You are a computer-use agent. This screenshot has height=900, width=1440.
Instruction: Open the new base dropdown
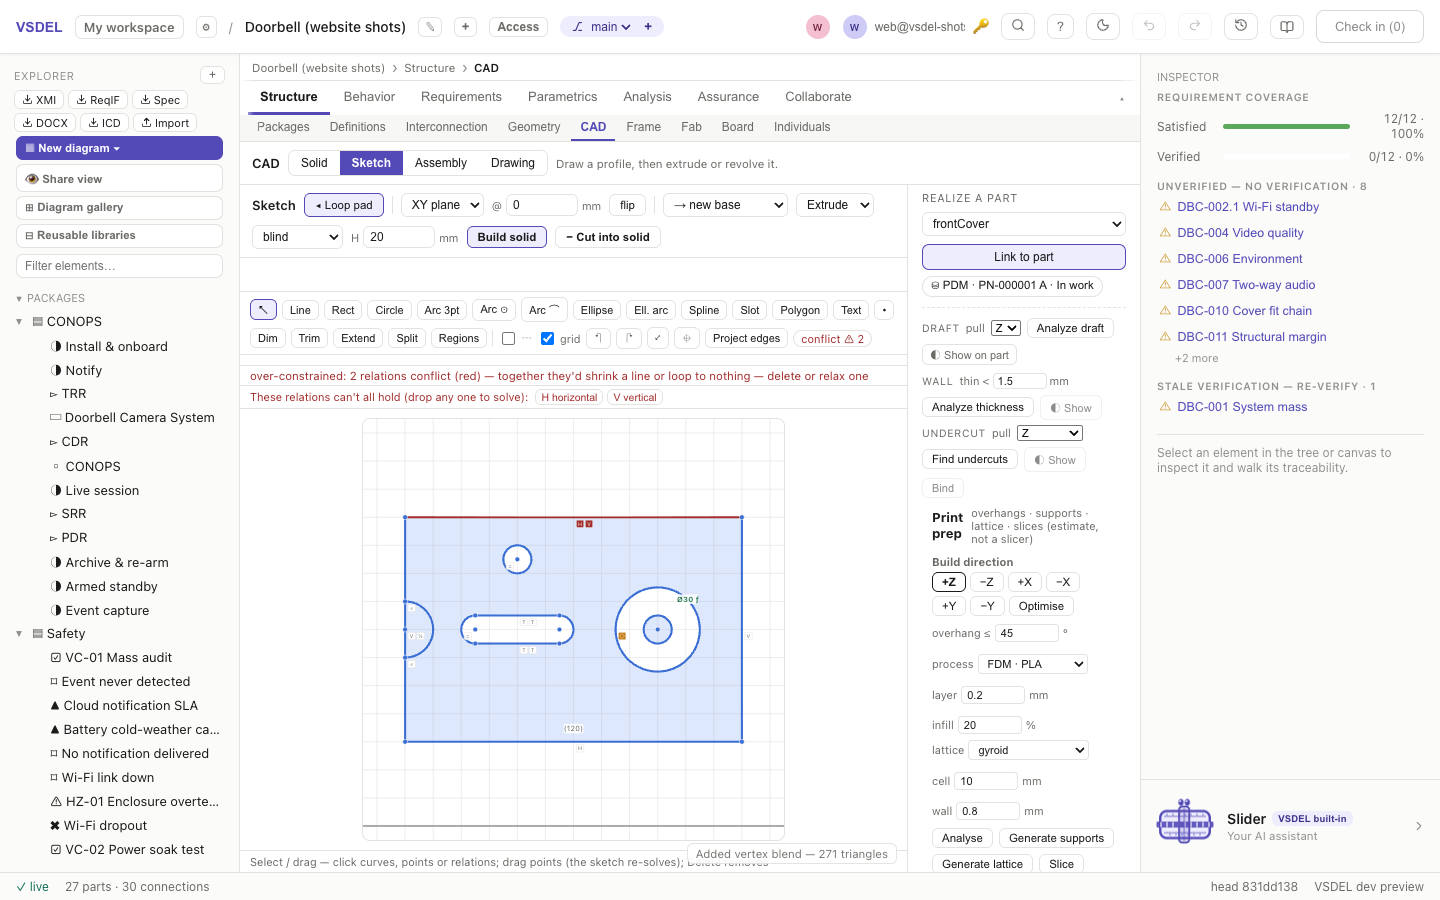[726, 205]
